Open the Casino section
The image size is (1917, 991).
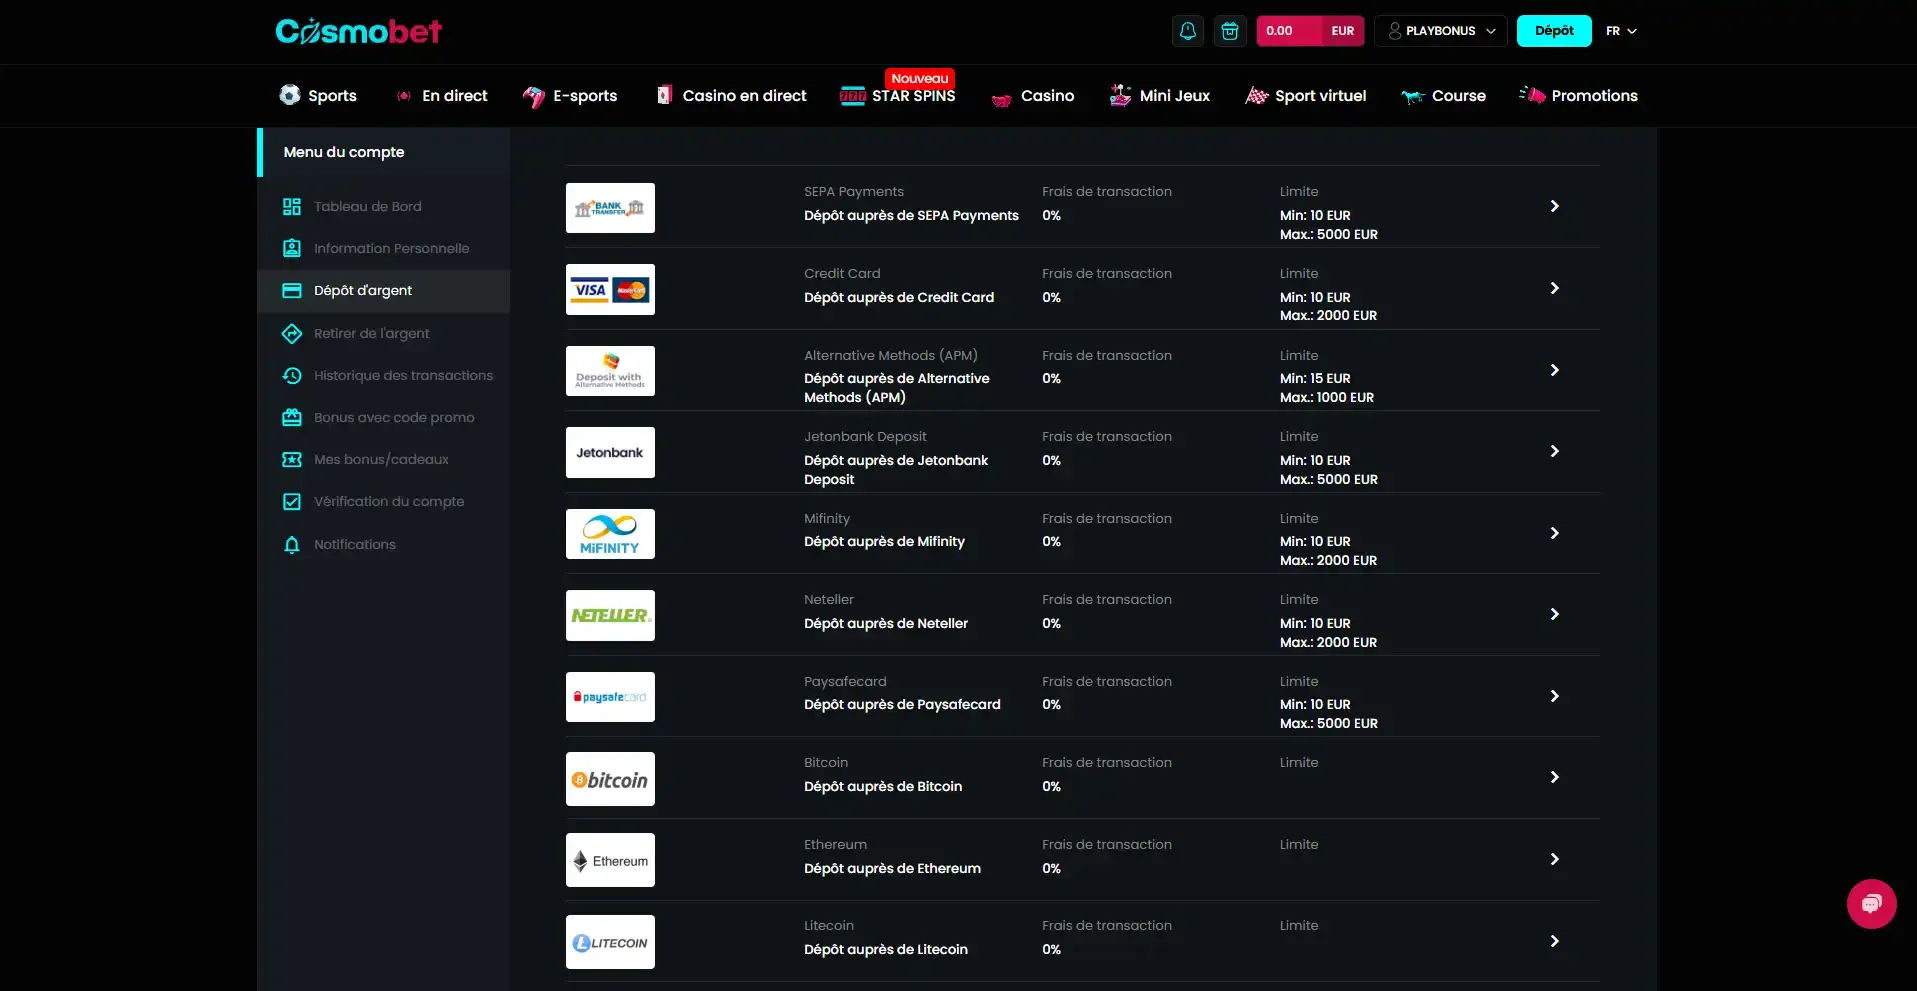[x=1032, y=96]
